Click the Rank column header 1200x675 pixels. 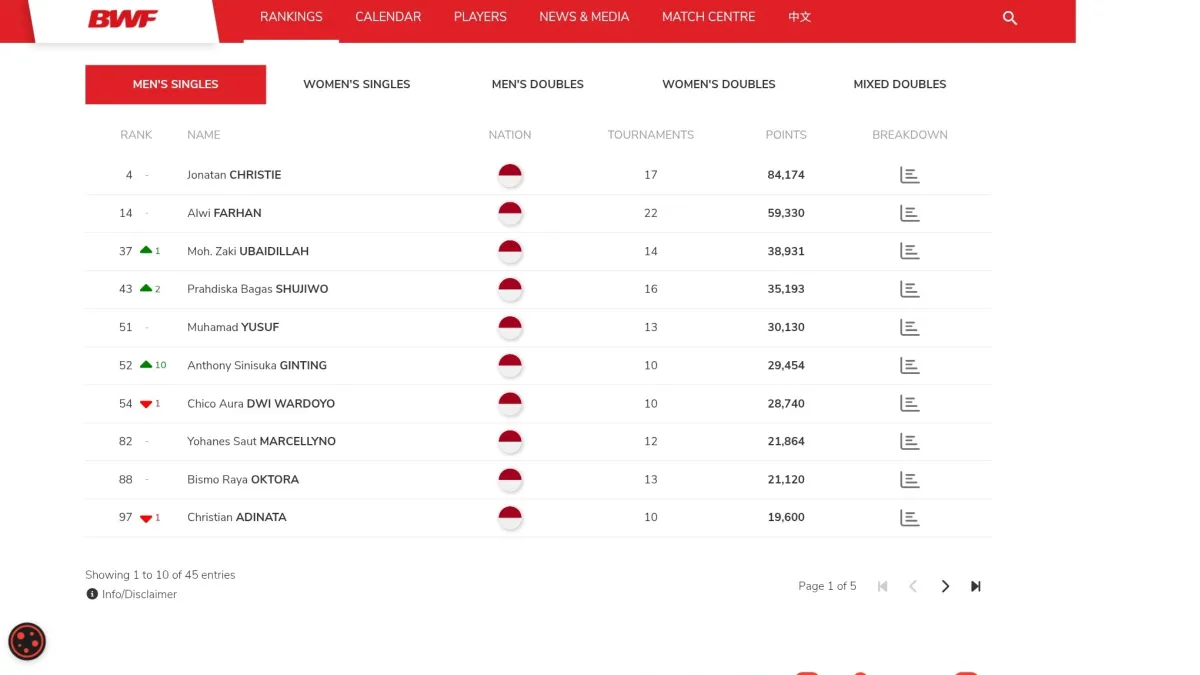136,135
